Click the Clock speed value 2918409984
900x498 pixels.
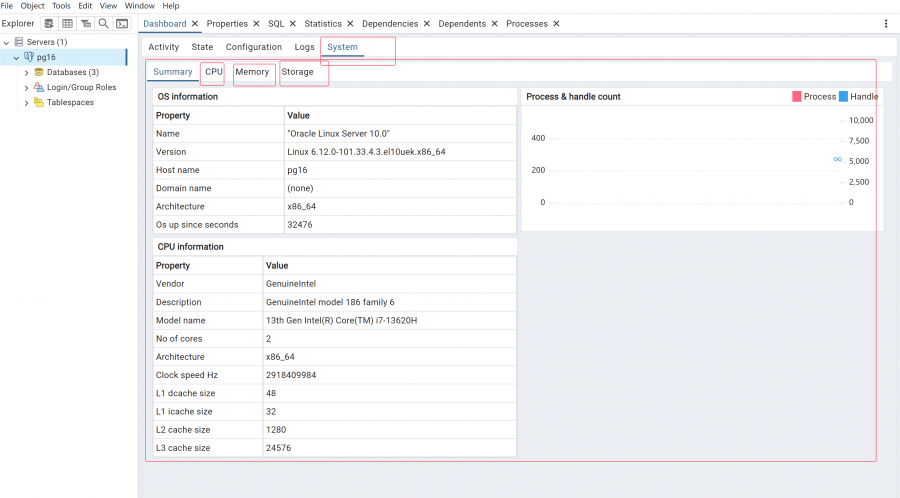pos(291,375)
